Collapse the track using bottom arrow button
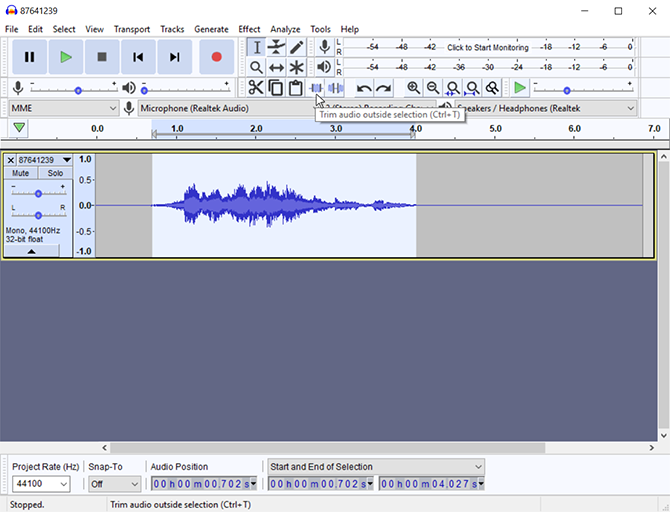The height and width of the screenshot is (512, 670). tap(31, 252)
